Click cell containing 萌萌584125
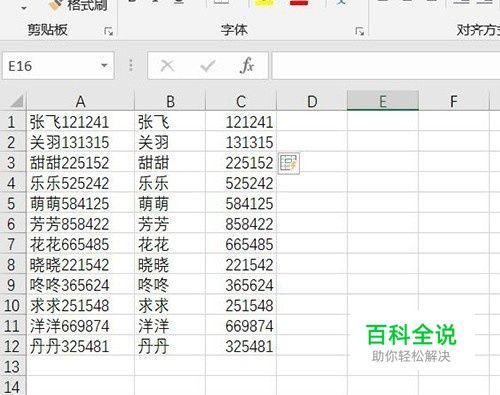The image size is (500, 395). 80,203
